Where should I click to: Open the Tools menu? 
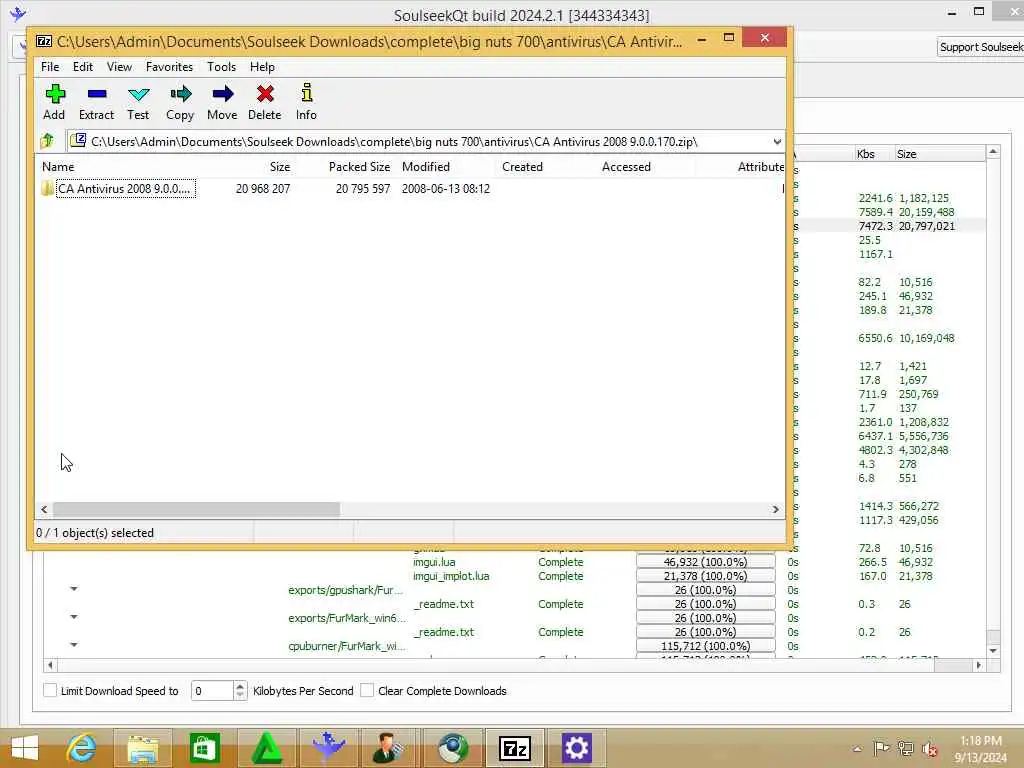tap(221, 67)
